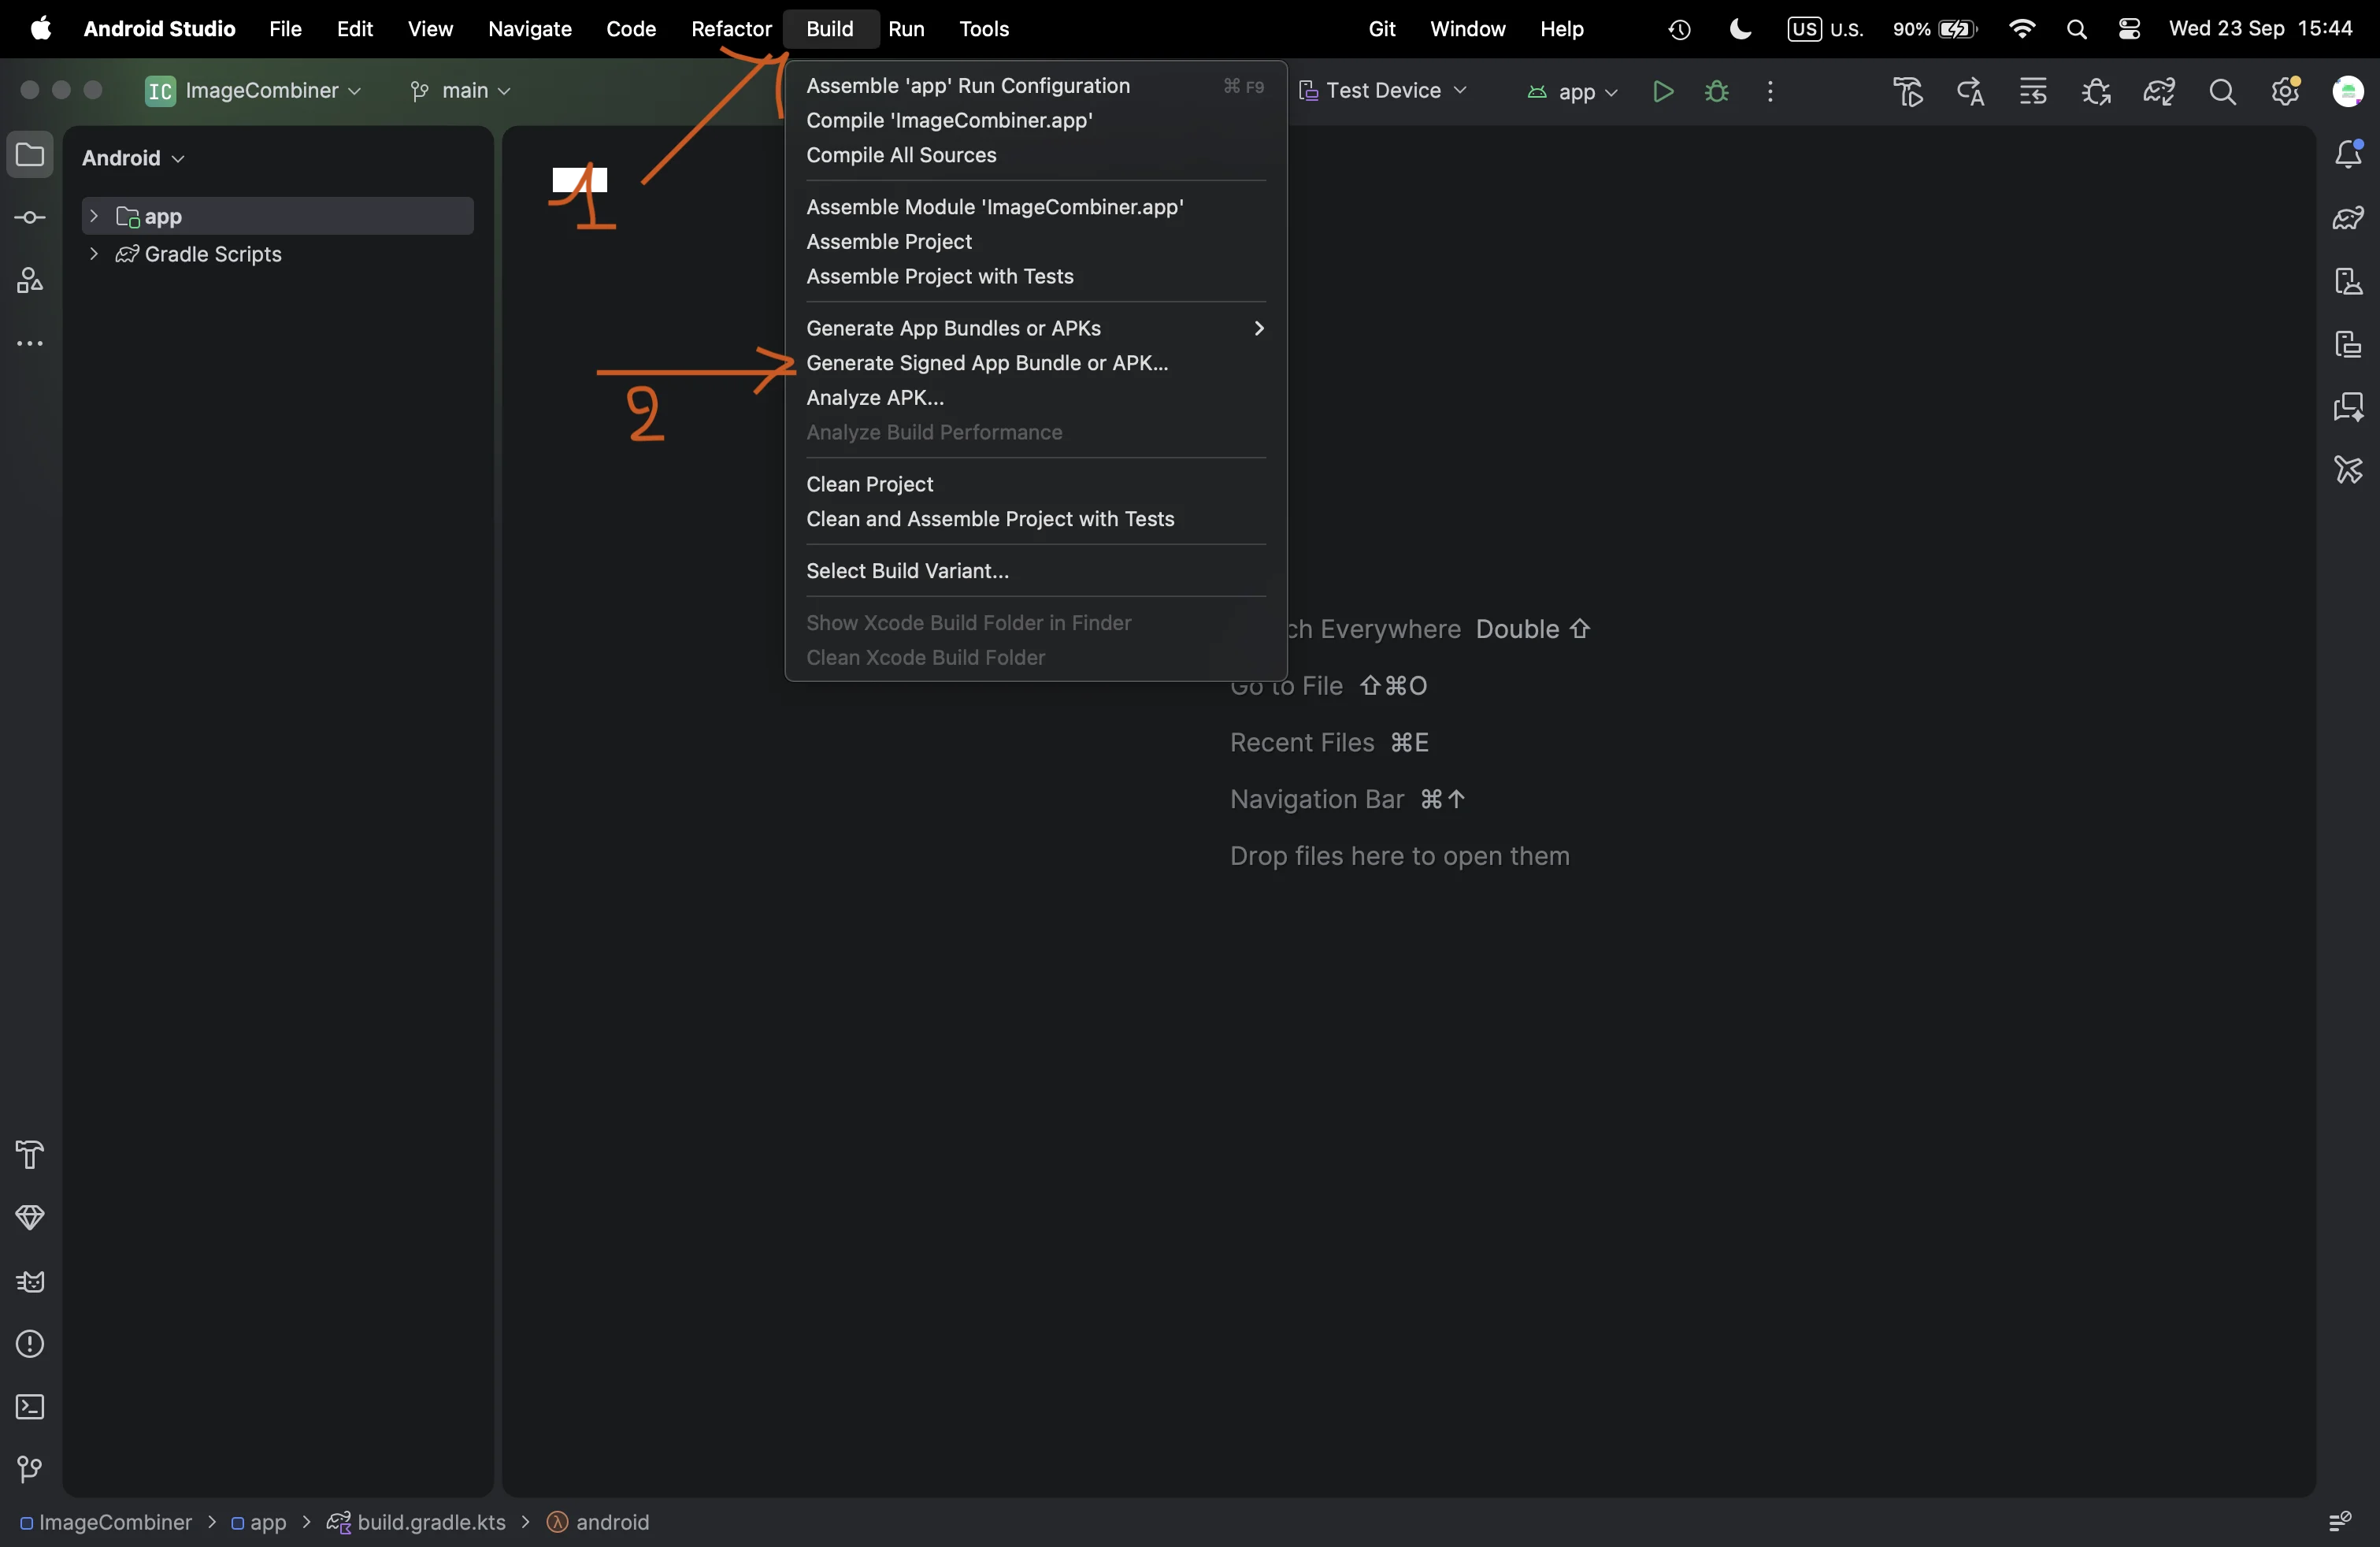Select Clean Project from Build menu
The height and width of the screenshot is (1547, 2380).
(x=1036, y=485)
